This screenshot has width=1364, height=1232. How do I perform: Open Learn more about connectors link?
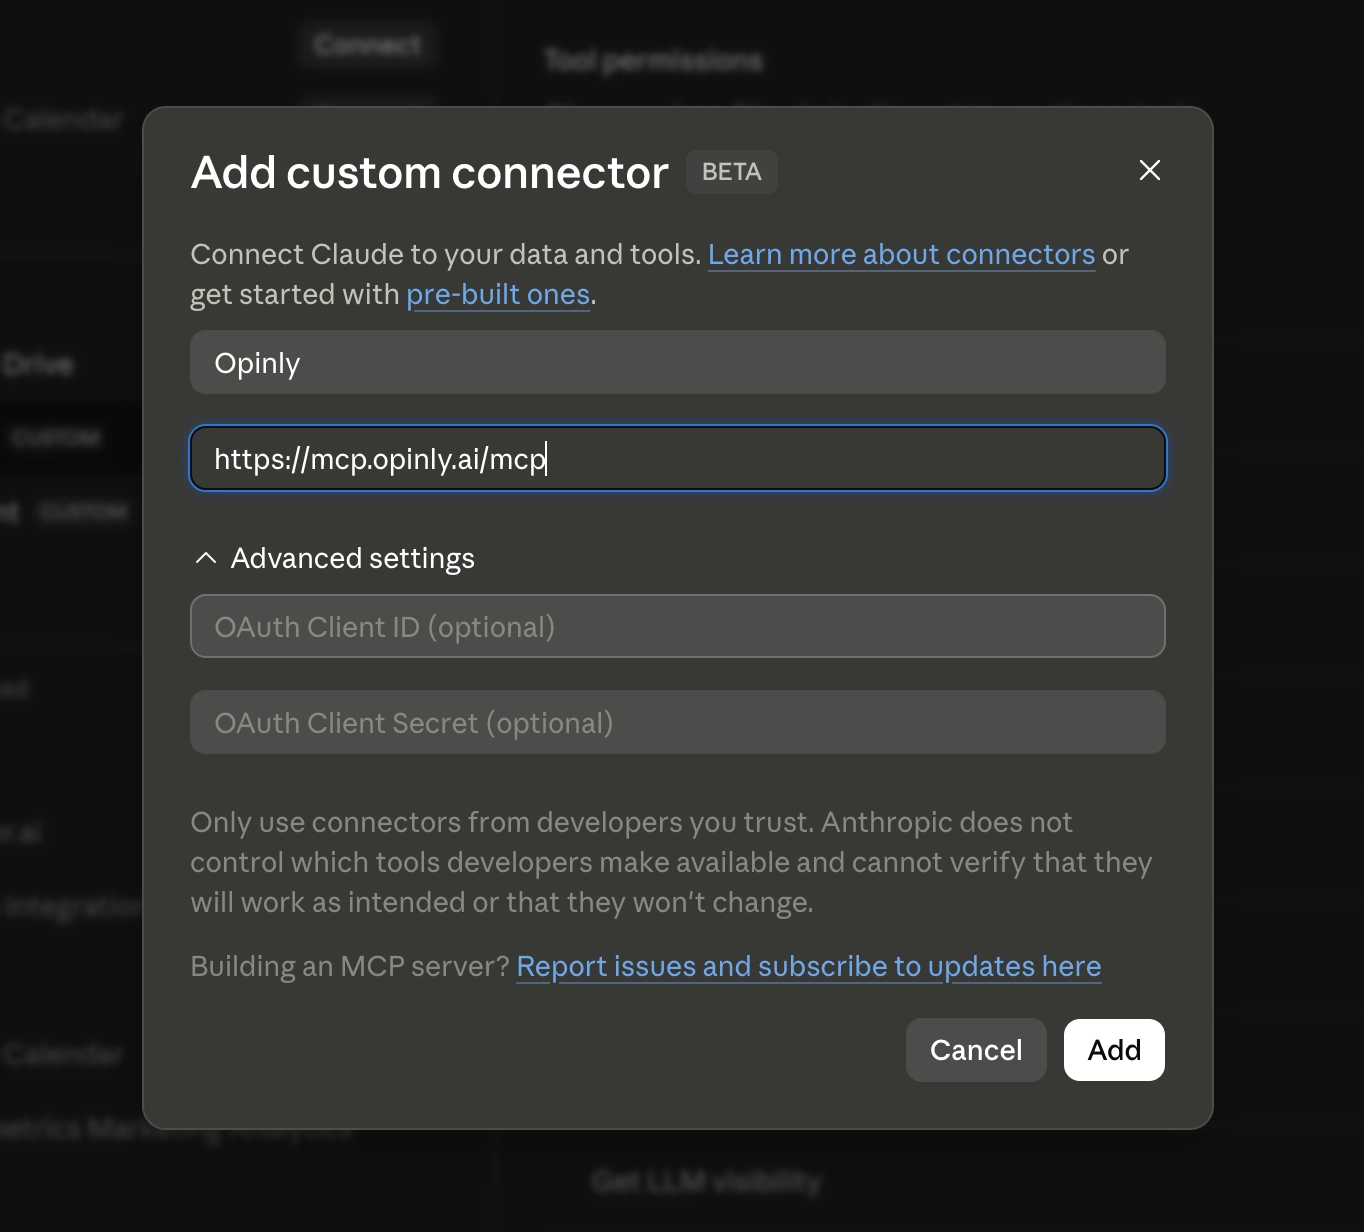click(901, 255)
